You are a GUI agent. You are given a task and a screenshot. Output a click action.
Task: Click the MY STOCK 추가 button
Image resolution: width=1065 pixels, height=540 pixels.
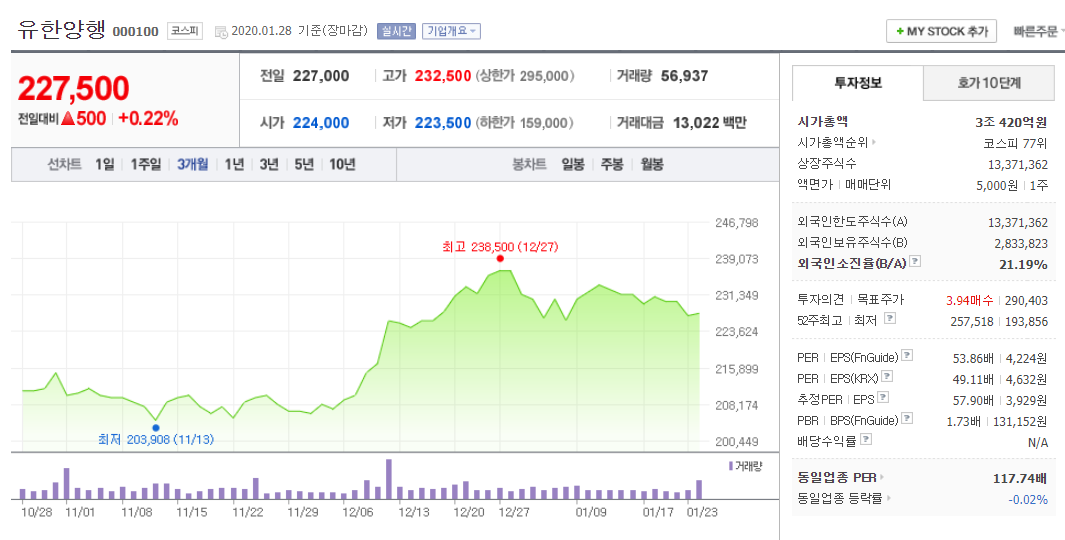(941, 31)
